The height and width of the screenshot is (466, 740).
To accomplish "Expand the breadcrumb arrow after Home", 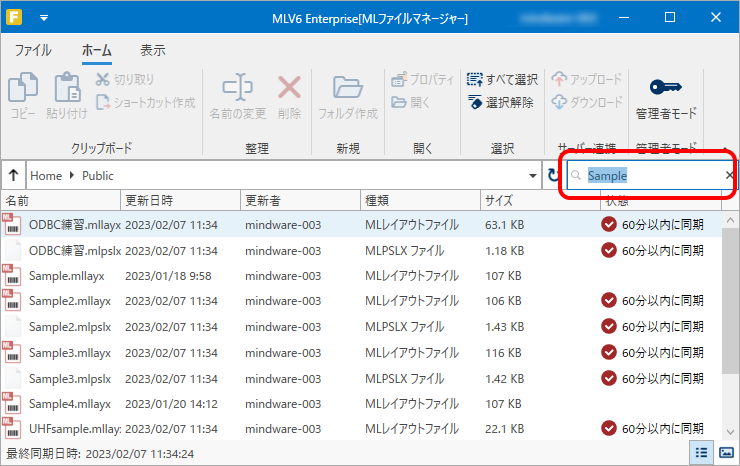I will [x=72, y=176].
